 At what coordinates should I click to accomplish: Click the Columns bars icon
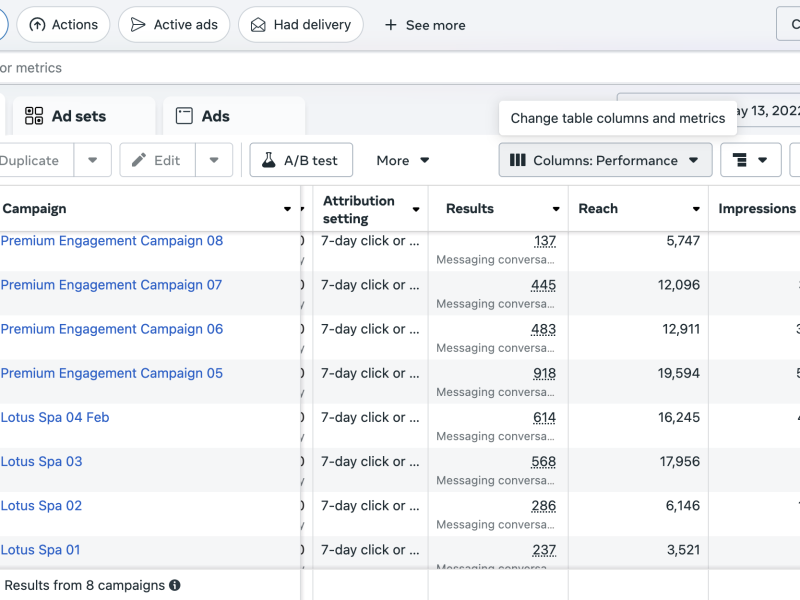pyautogui.click(x=518, y=160)
